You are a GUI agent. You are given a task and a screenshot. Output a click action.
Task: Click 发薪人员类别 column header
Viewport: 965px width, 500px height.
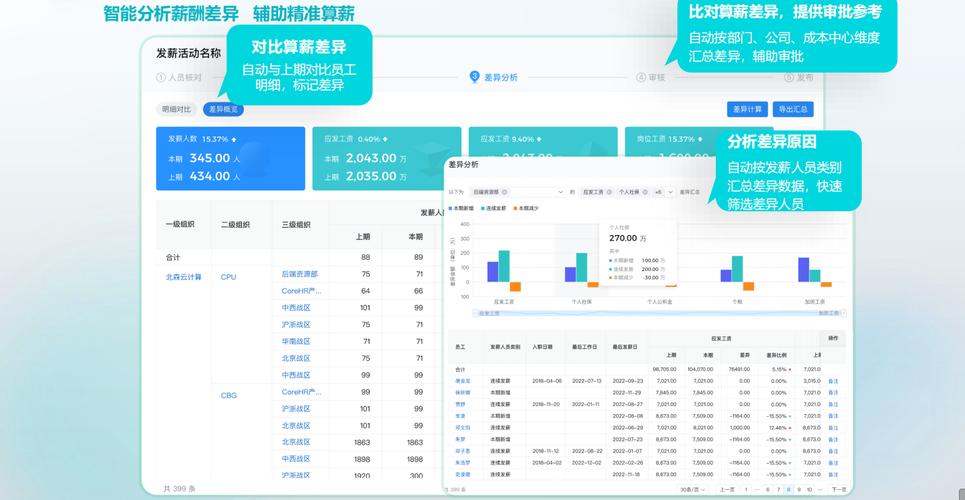click(x=505, y=347)
